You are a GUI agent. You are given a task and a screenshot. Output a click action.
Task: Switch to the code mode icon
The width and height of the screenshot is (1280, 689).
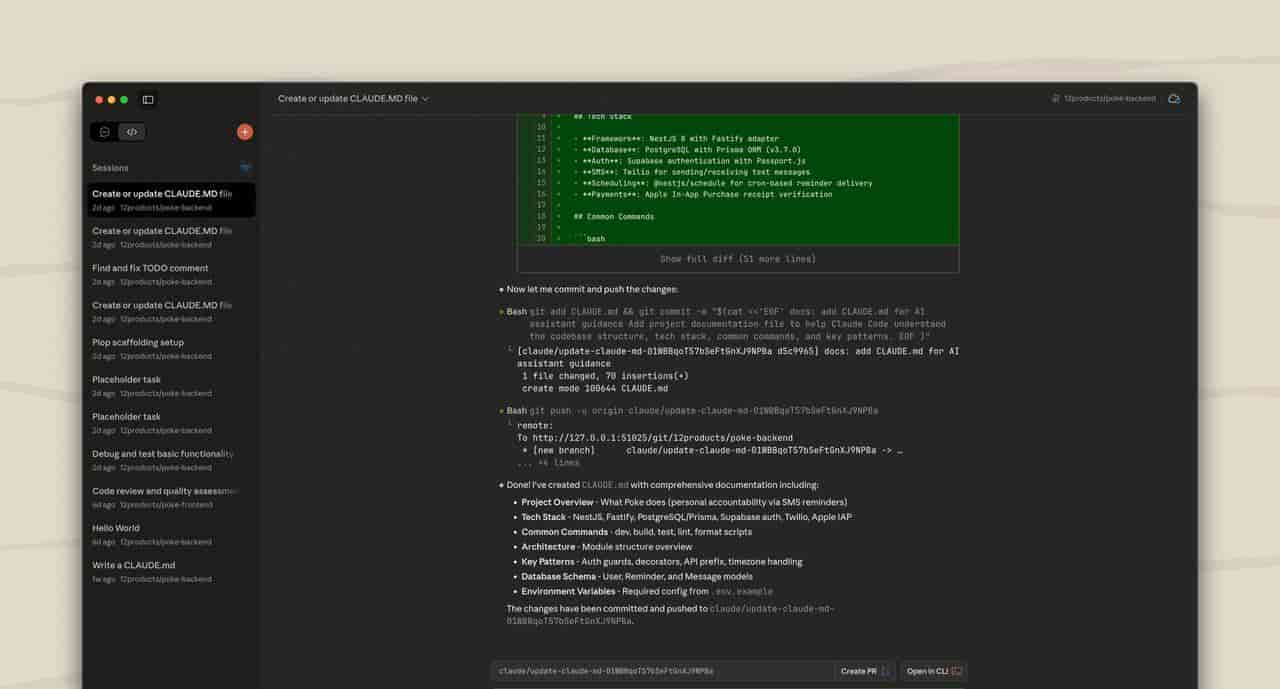point(131,132)
